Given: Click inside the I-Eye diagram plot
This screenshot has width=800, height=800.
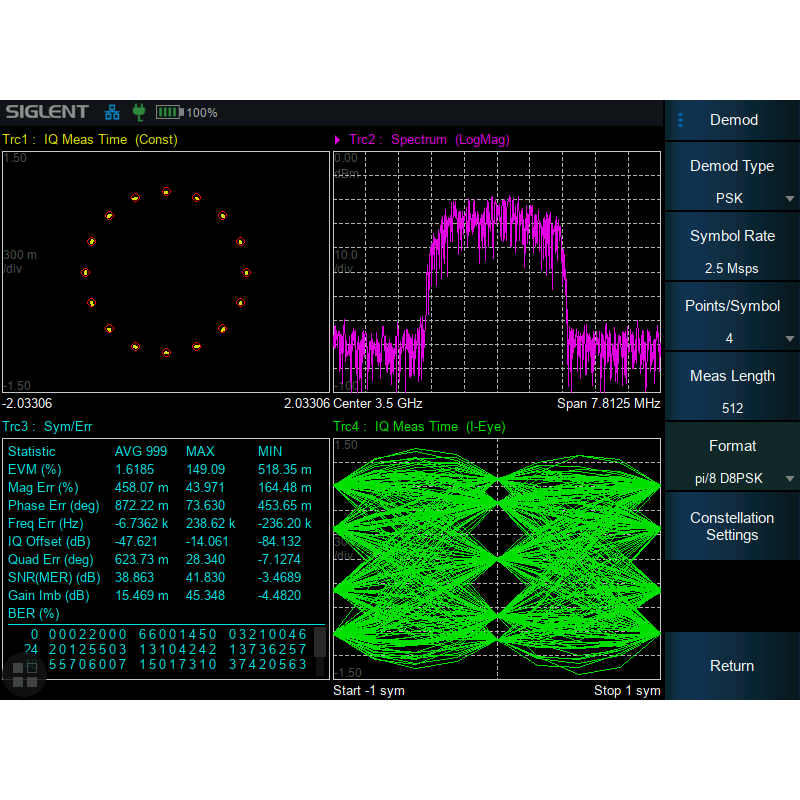Looking at the screenshot, I should pyautogui.click(x=497, y=558).
